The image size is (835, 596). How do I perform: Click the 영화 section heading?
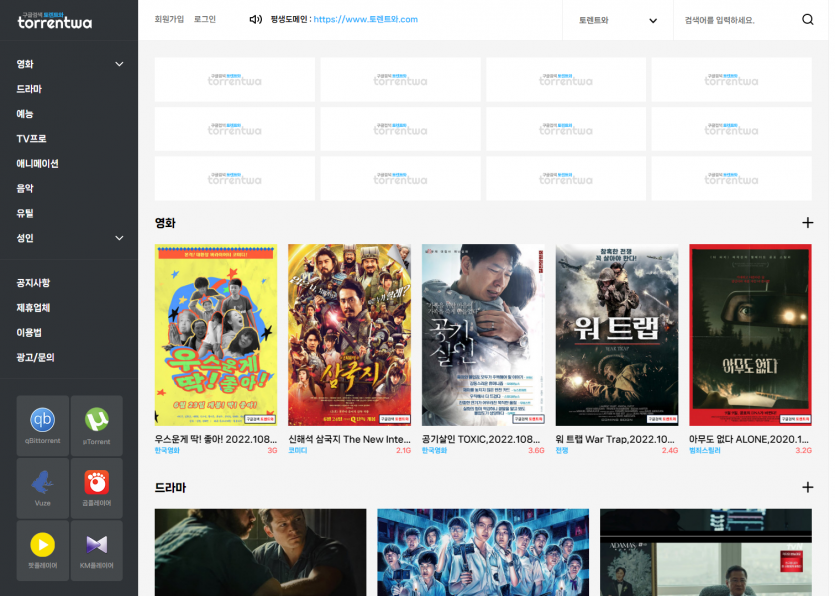click(x=165, y=223)
